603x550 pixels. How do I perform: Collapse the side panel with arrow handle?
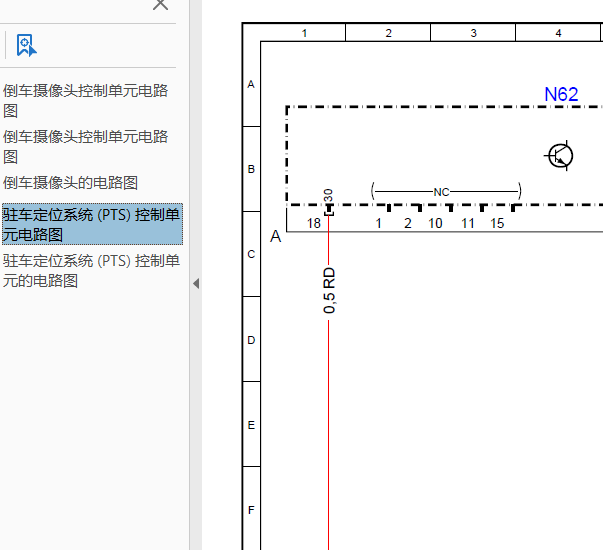pos(196,283)
